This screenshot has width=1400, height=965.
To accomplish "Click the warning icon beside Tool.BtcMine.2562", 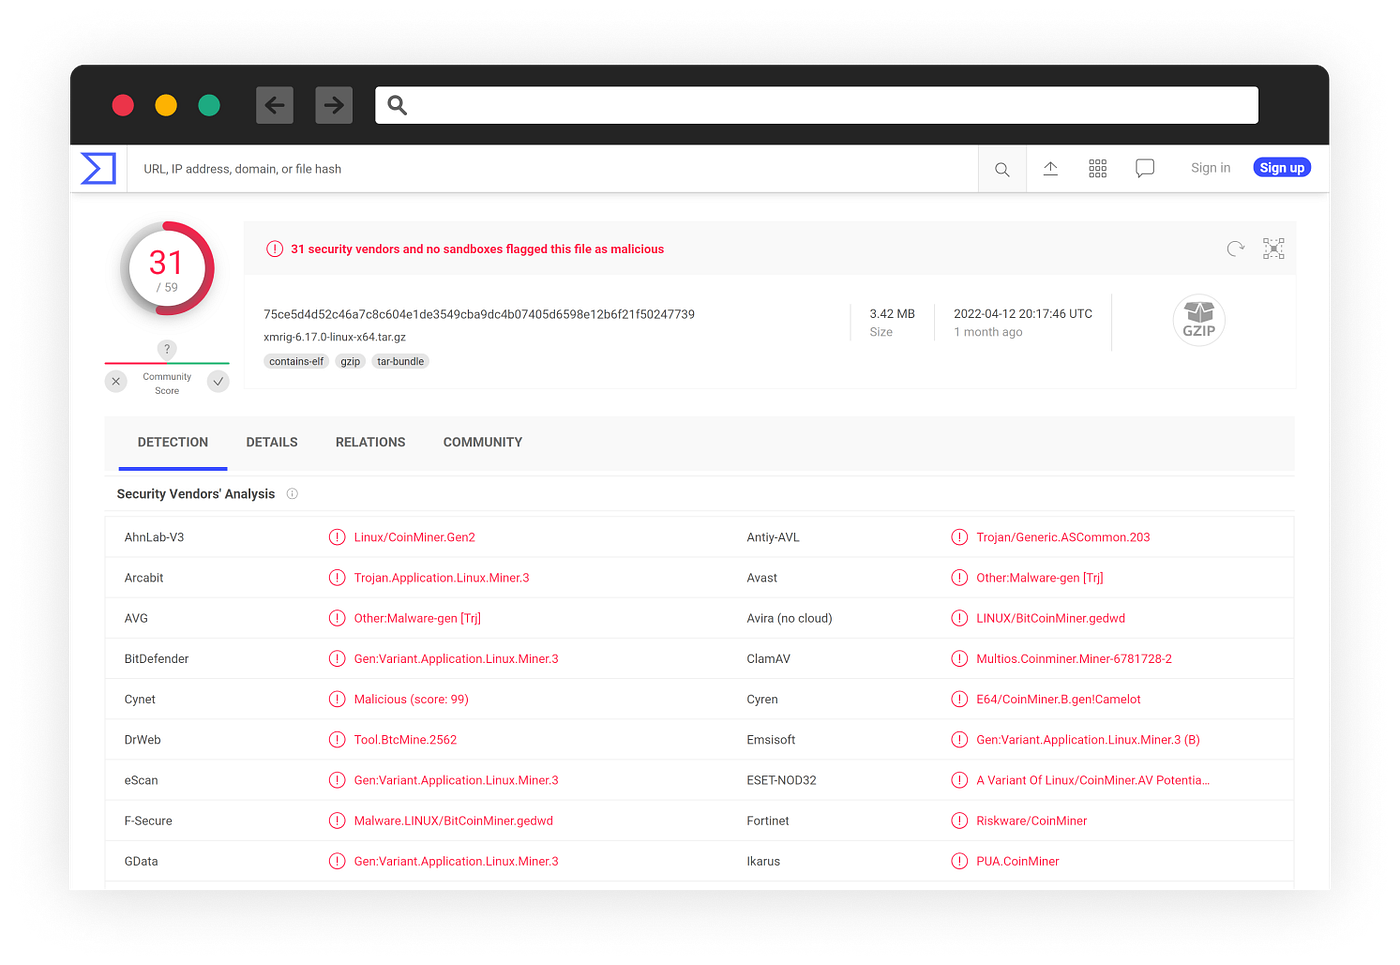I will coord(337,740).
